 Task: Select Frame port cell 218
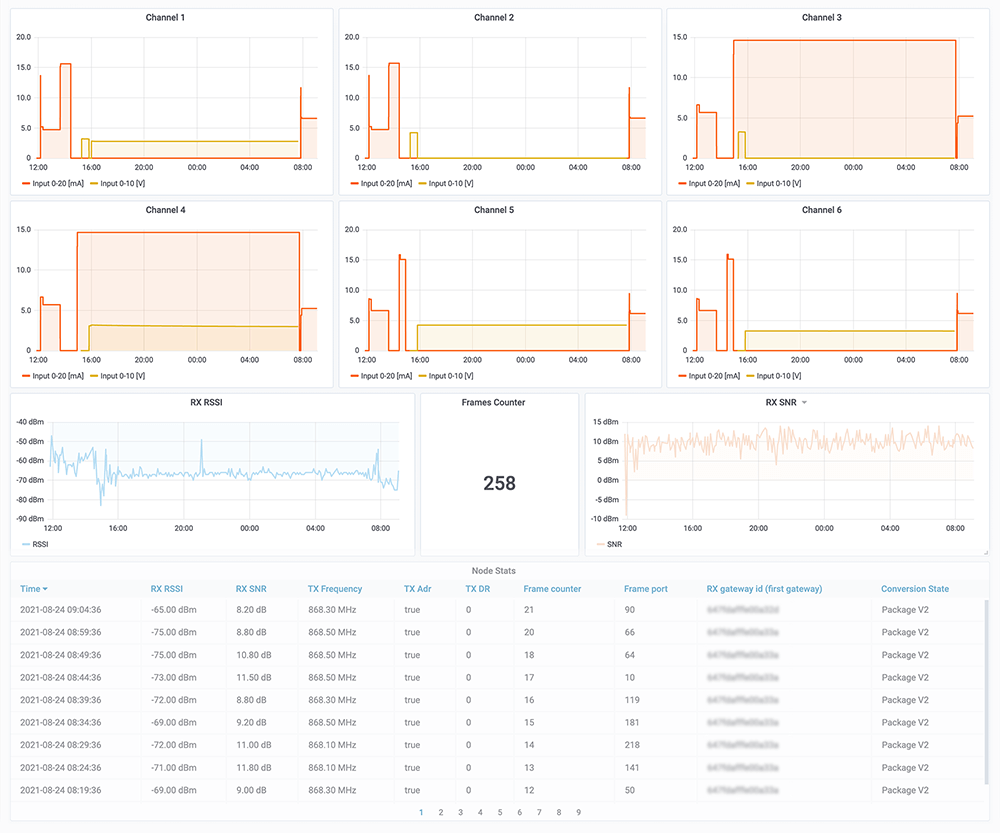[632, 745]
